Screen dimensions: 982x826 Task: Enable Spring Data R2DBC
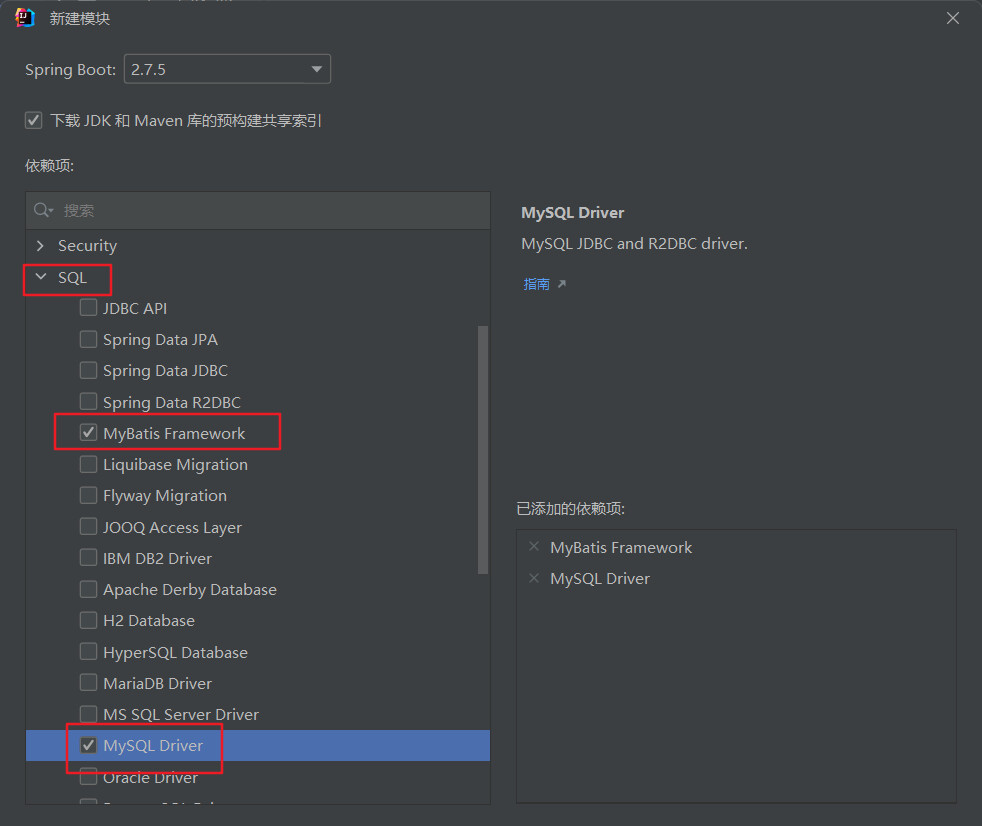[x=88, y=401]
